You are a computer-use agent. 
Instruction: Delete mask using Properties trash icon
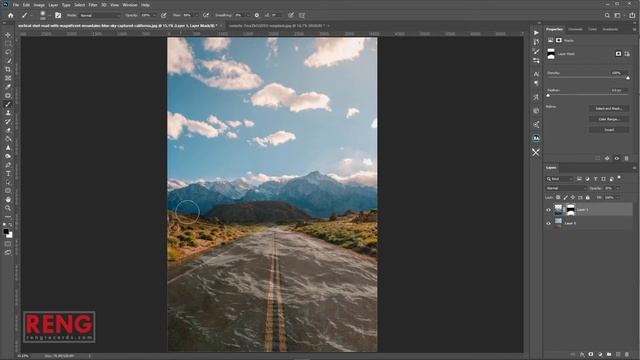pos(627,158)
